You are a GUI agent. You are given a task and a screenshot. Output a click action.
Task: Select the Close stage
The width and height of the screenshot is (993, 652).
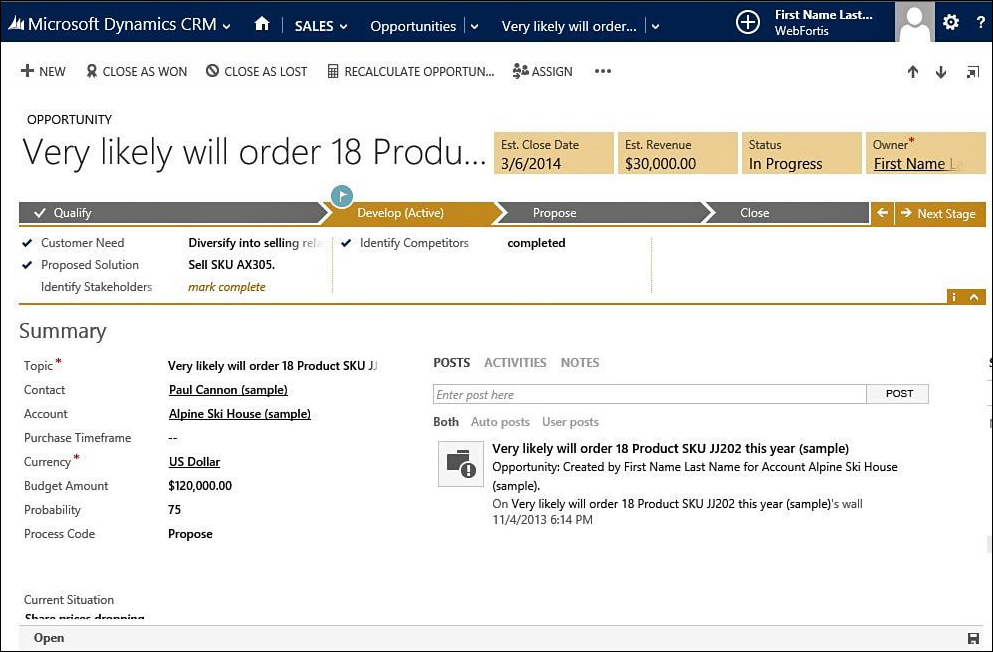pyautogui.click(x=788, y=213)
